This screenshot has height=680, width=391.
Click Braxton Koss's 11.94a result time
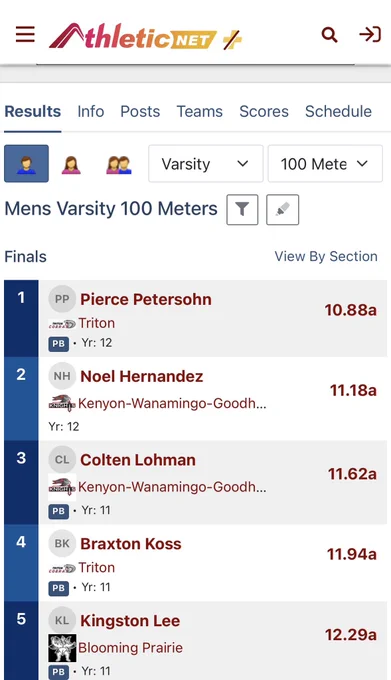pyautogui.click(x=352, y=554)
